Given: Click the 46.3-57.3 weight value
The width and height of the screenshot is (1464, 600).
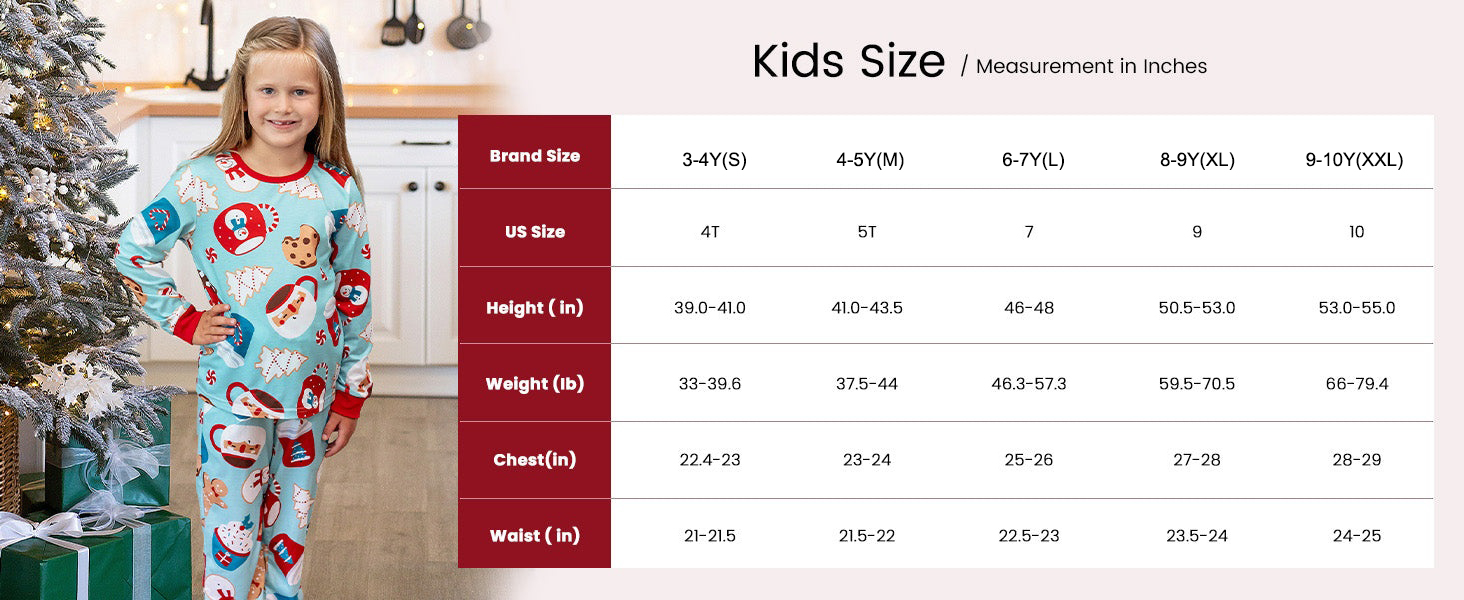Looking at the screenshot, I should tap(1029, 384).
